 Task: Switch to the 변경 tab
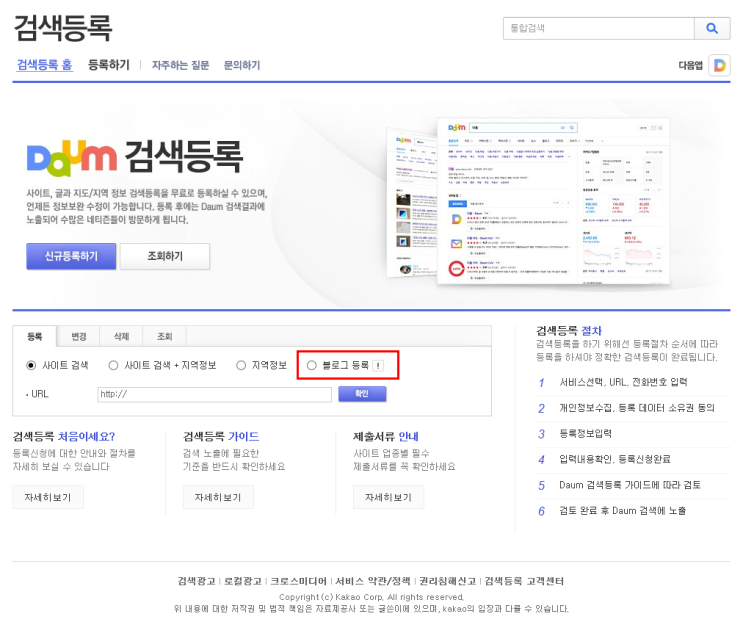[x=79, y=336]
